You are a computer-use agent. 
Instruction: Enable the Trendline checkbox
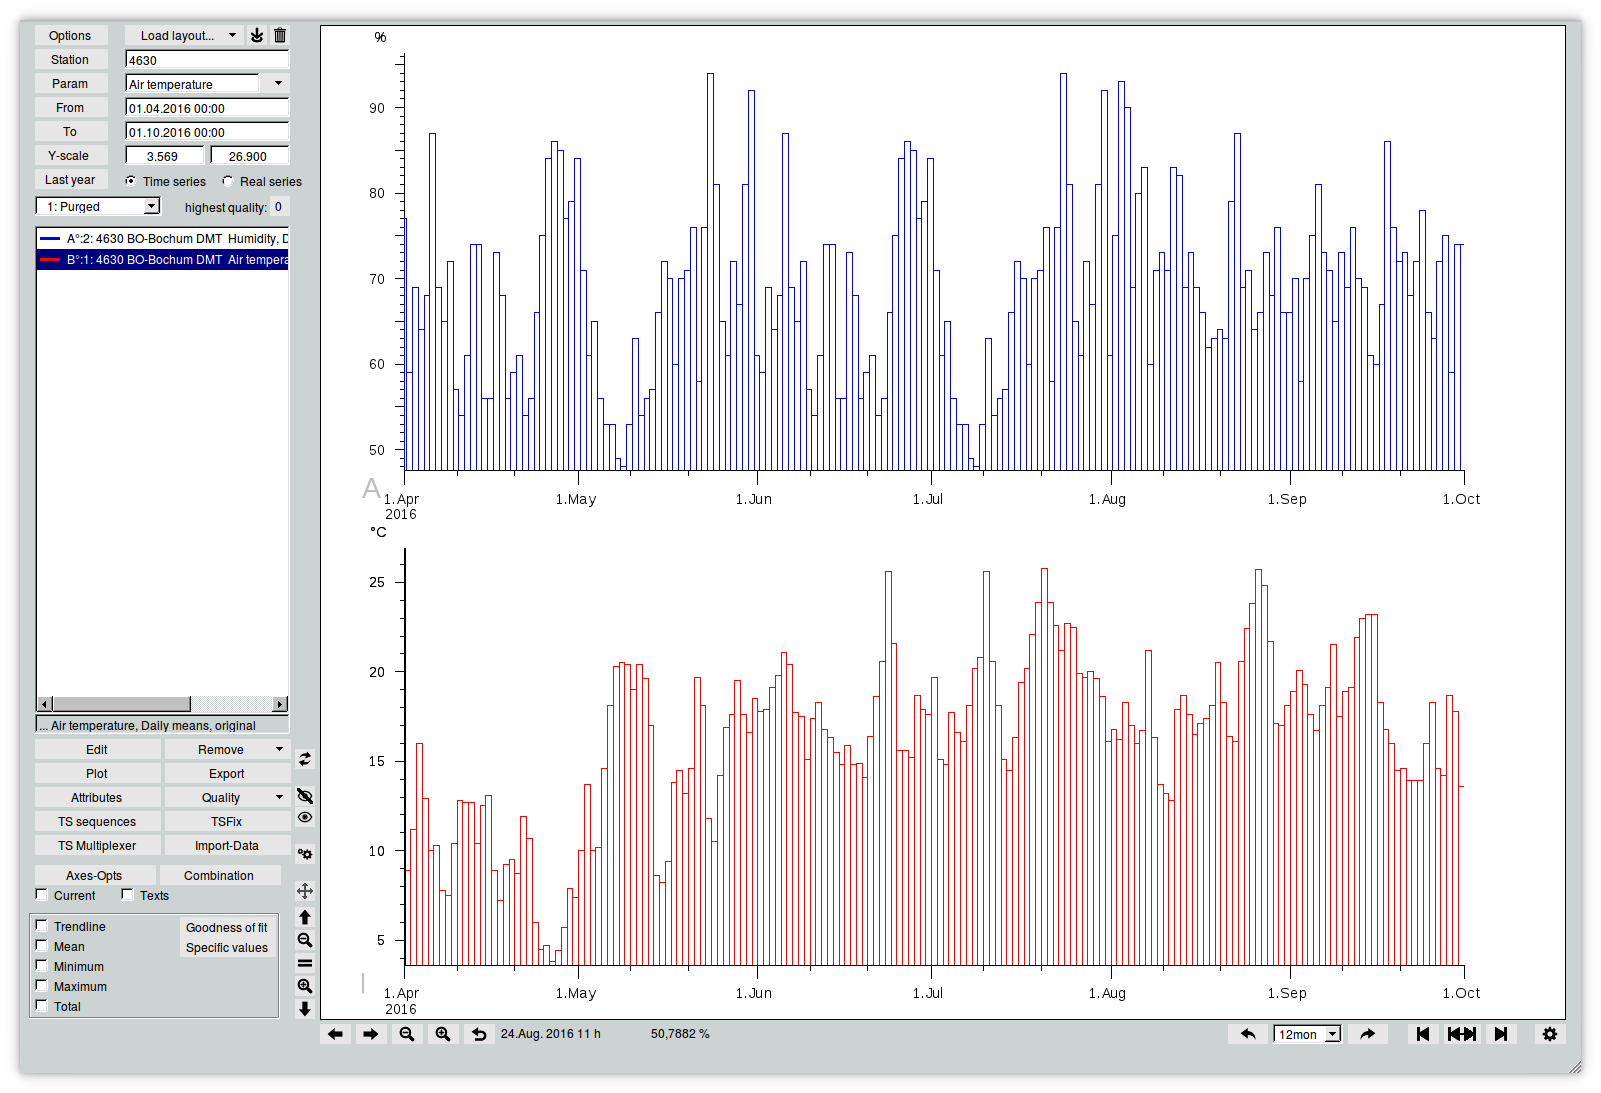[42, 926]
